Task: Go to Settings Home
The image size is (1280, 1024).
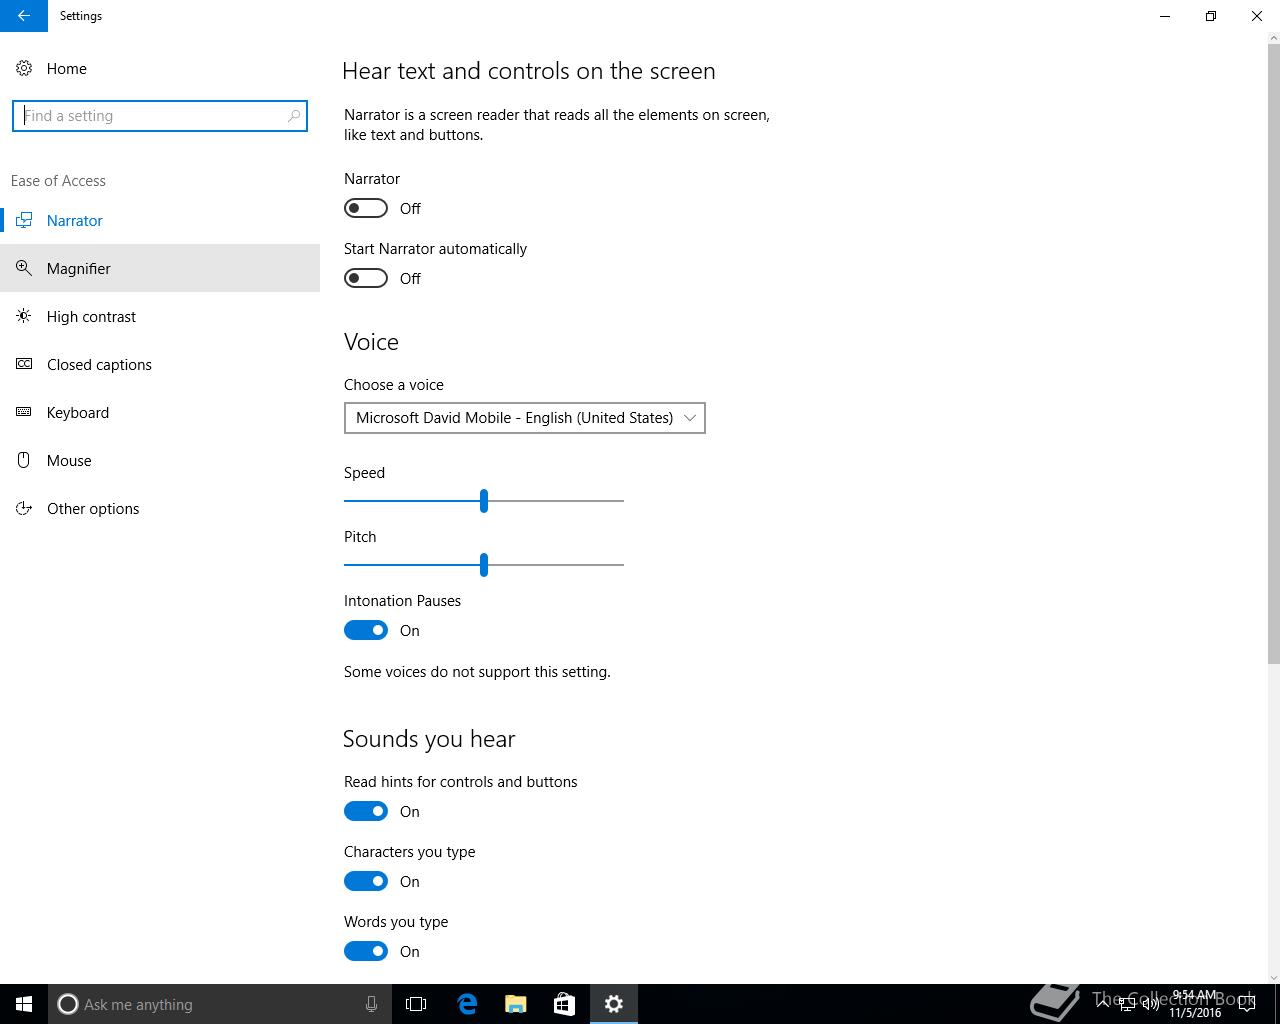Action: pos(160,68)
